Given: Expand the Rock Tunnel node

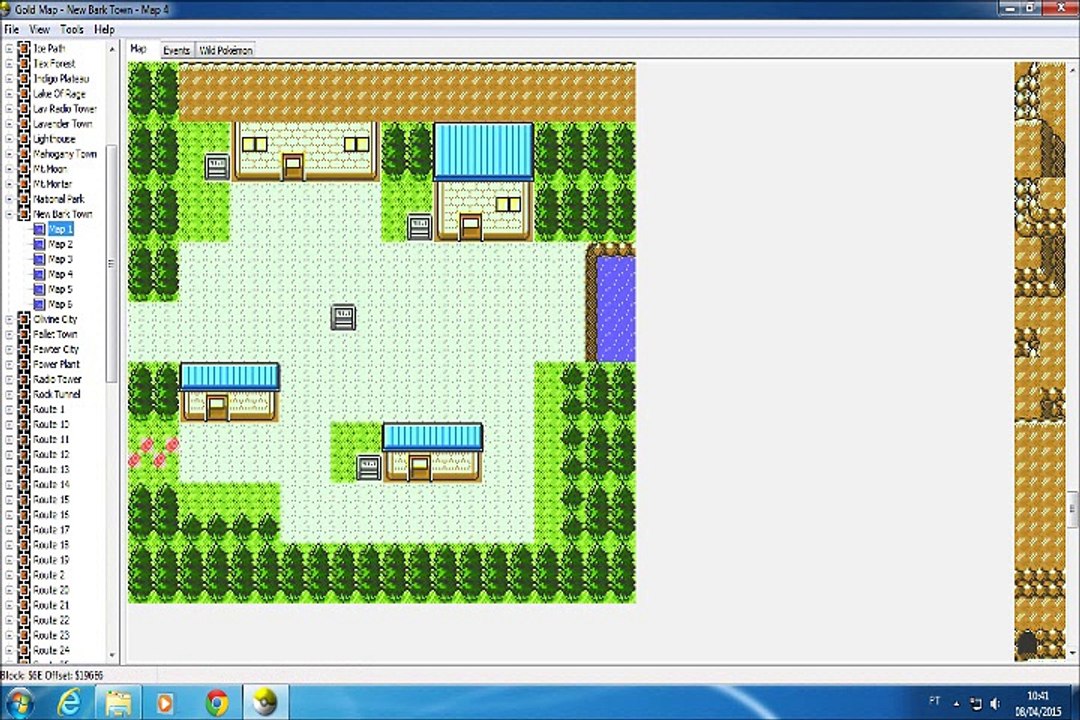Looking at the screenshot, I should [x=9, y=395].
